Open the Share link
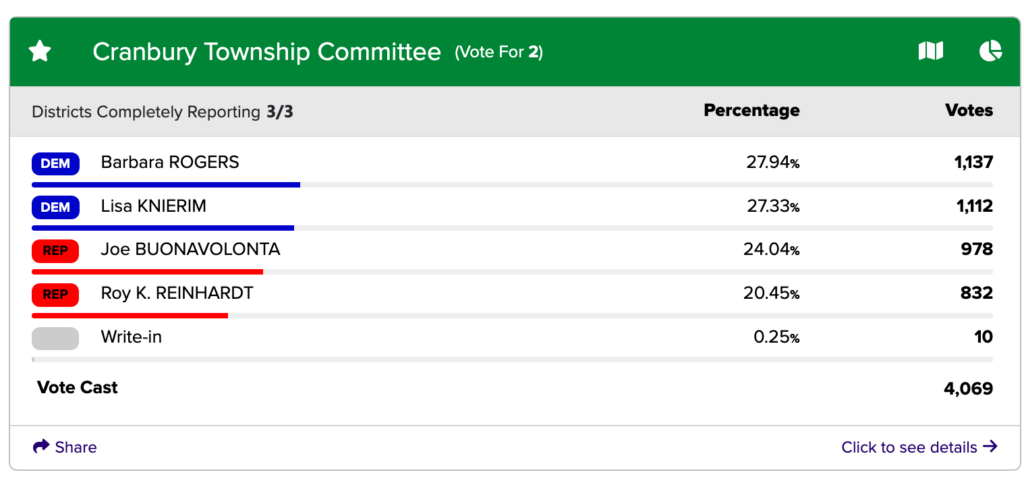This screenshot has height=487, width=1024. [76, 447]
